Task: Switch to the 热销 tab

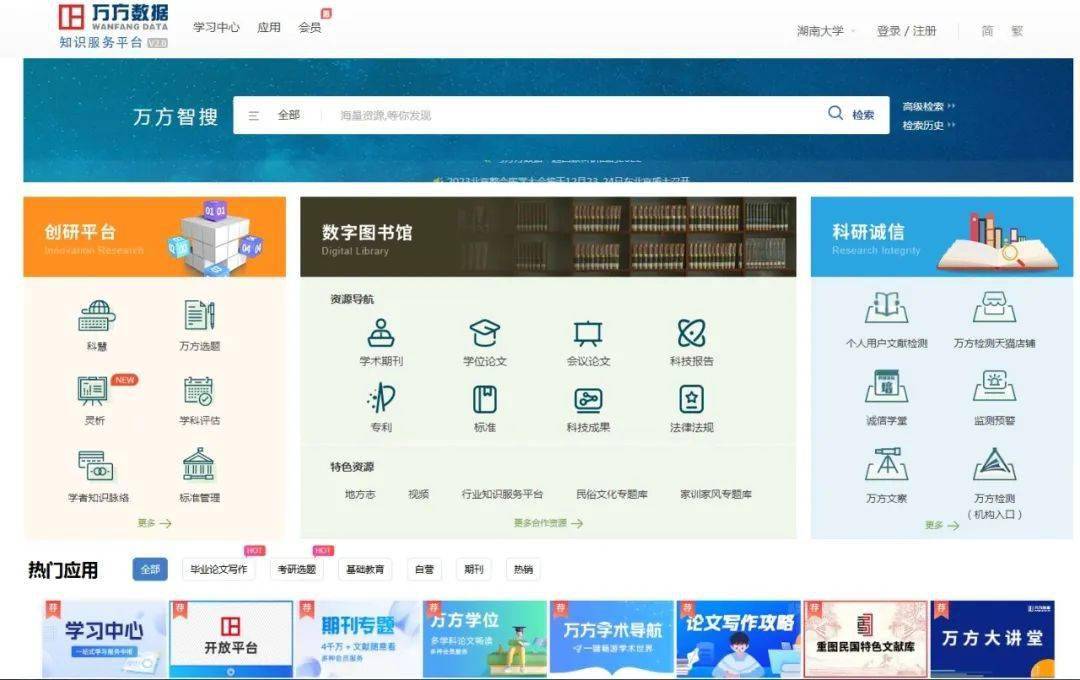Action: click(x=523, y=569)
